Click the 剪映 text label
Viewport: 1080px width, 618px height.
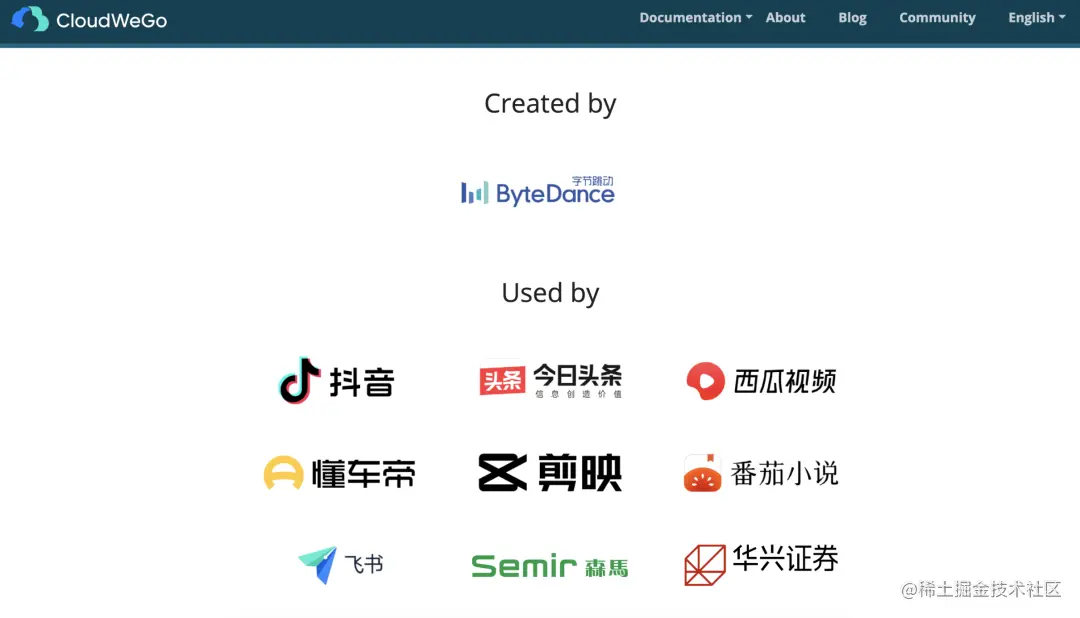click(x=580, y=473)
